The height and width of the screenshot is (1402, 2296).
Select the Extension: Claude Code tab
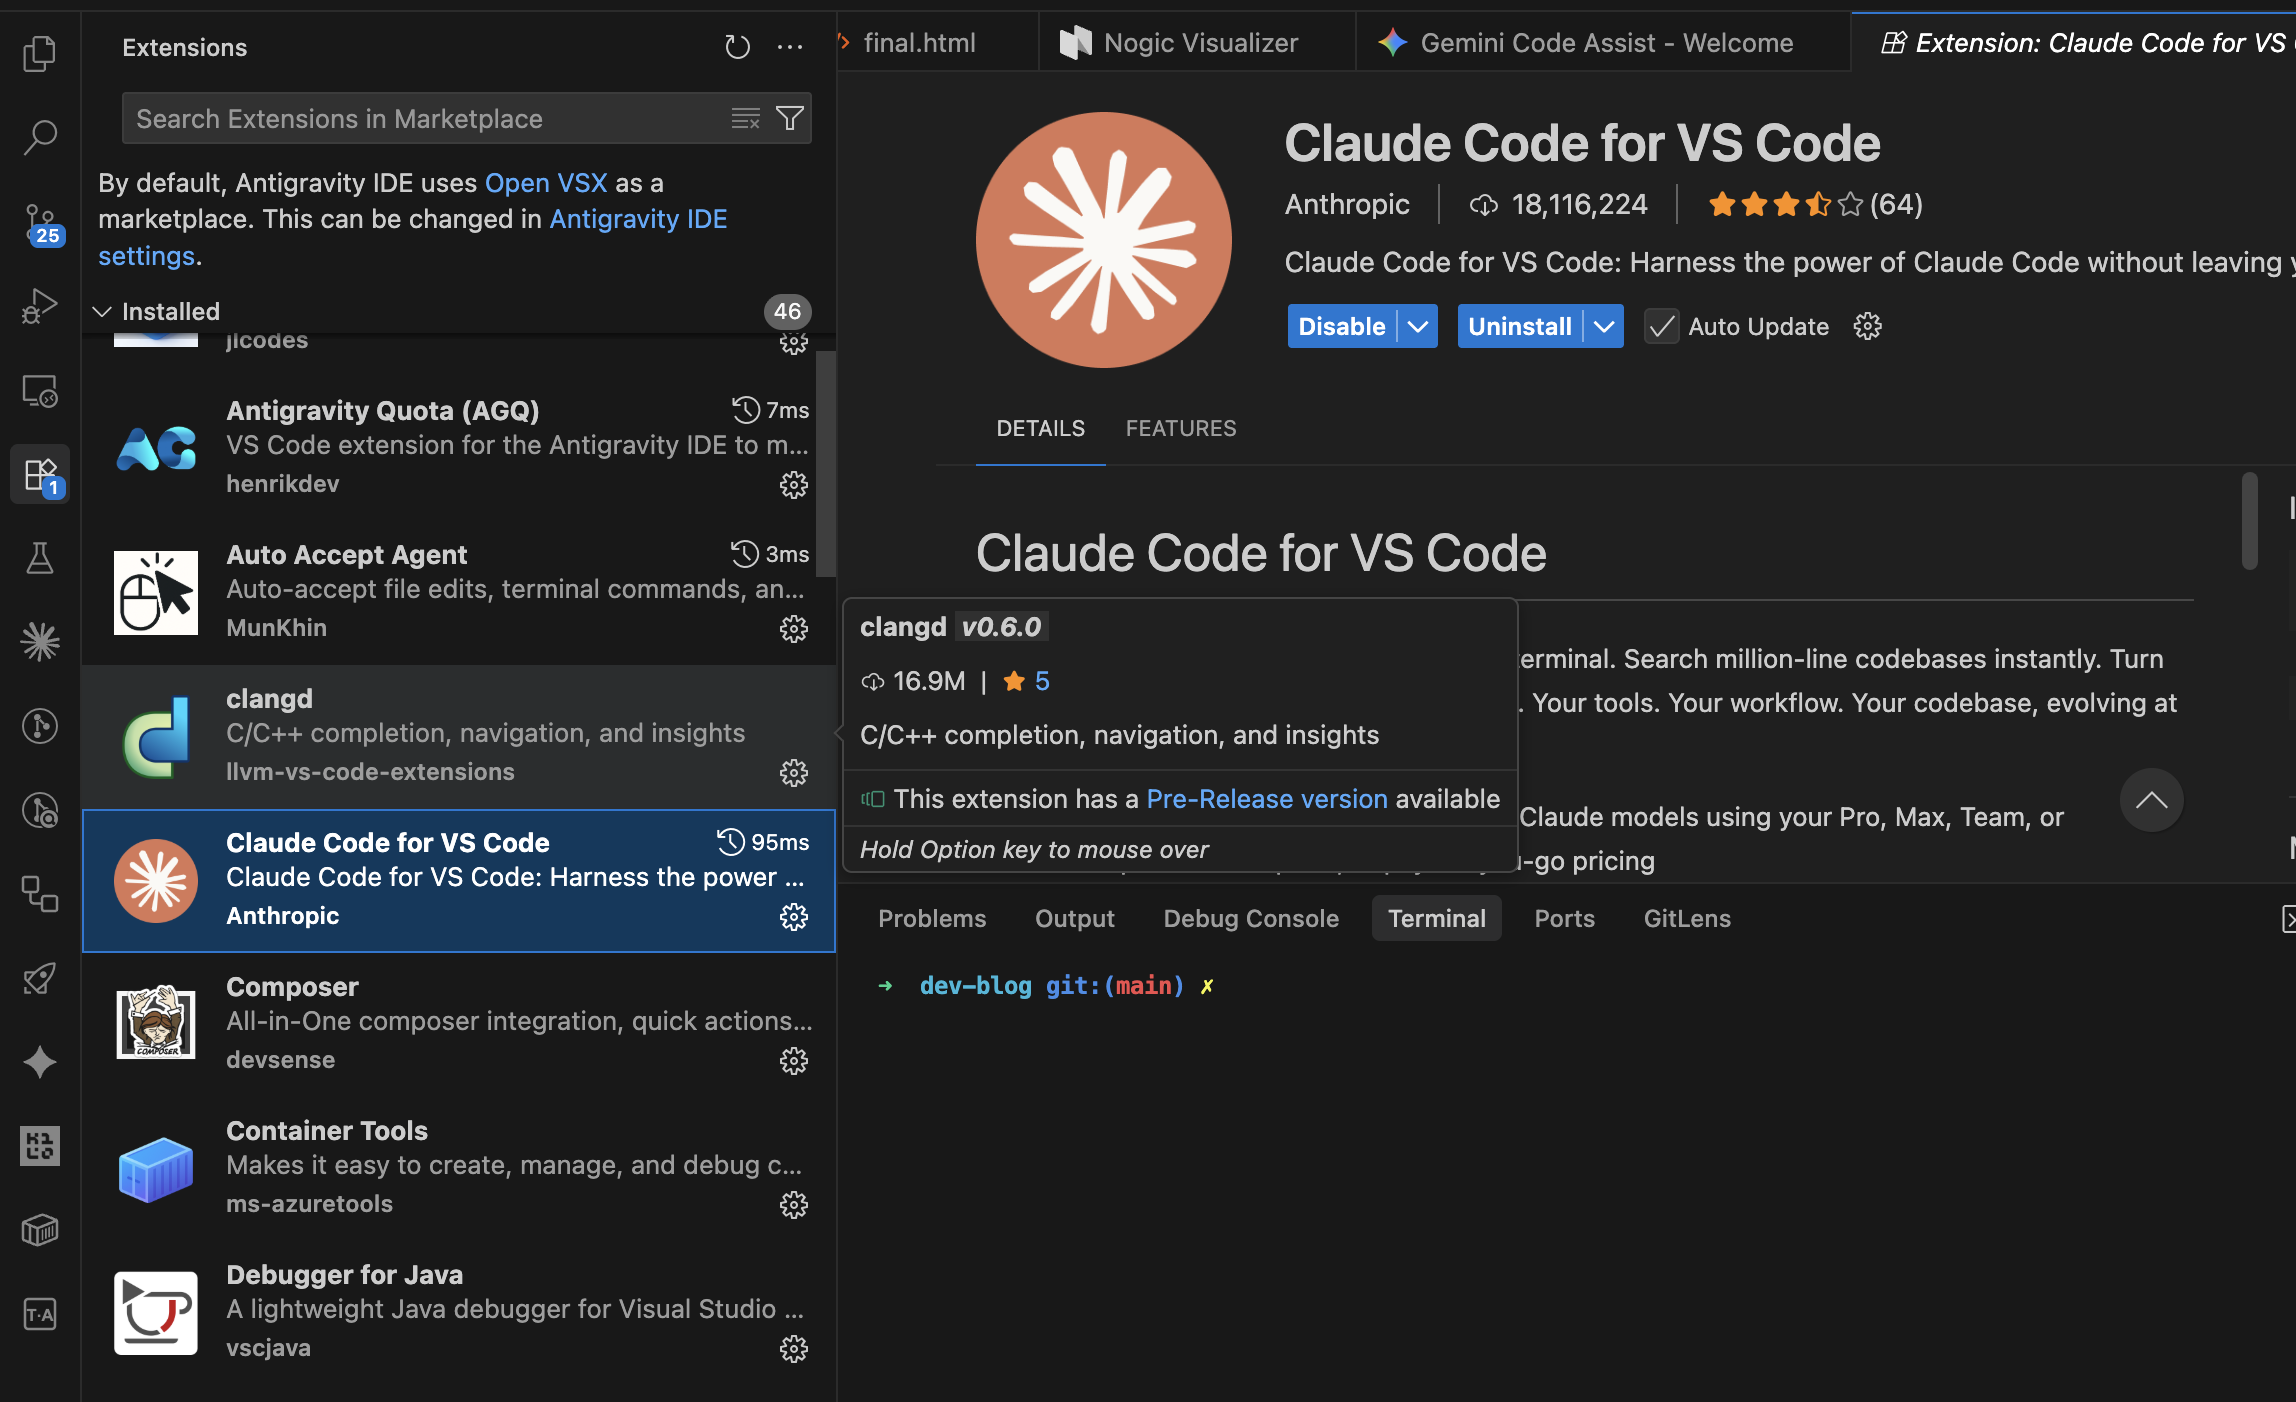2074,43
